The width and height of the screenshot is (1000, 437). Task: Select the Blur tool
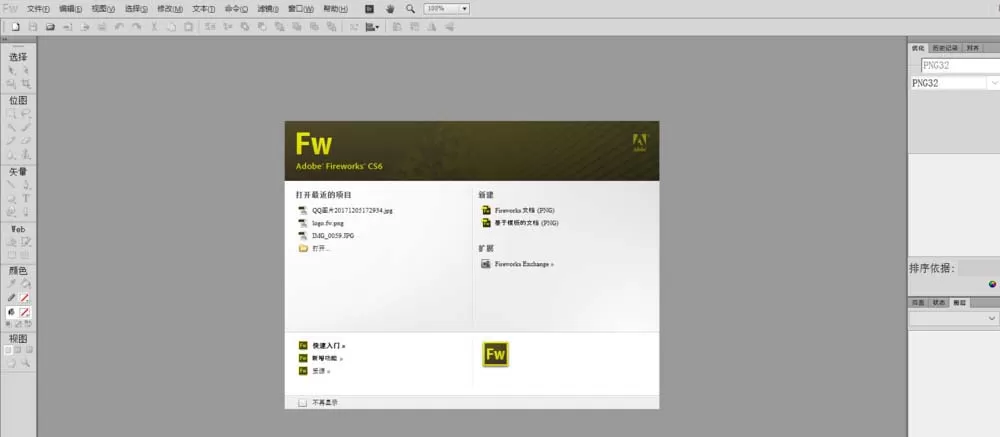[11, 154]
